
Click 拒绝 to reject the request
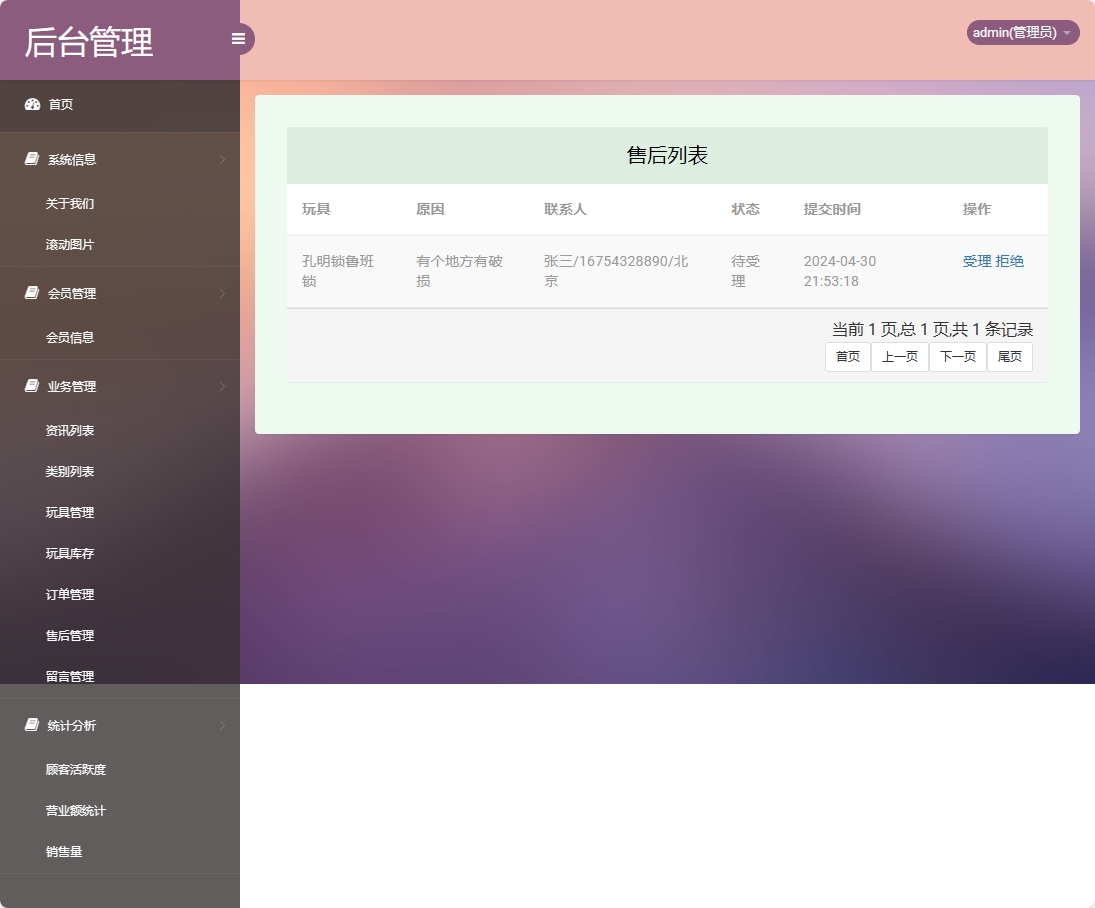coord(1010,261)
